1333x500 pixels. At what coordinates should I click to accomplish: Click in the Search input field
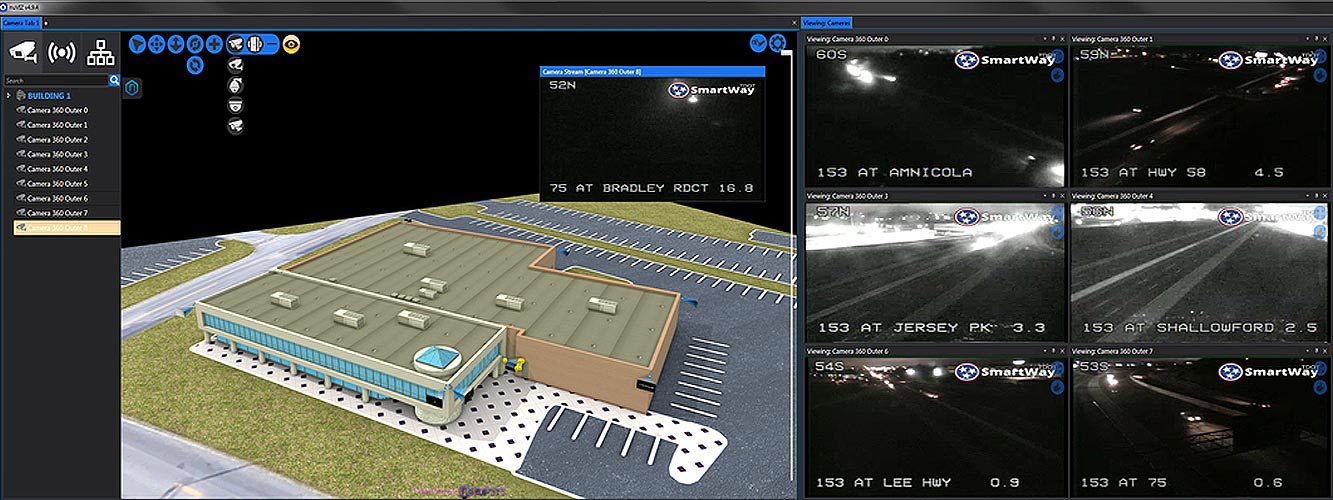tap(56, 80)
